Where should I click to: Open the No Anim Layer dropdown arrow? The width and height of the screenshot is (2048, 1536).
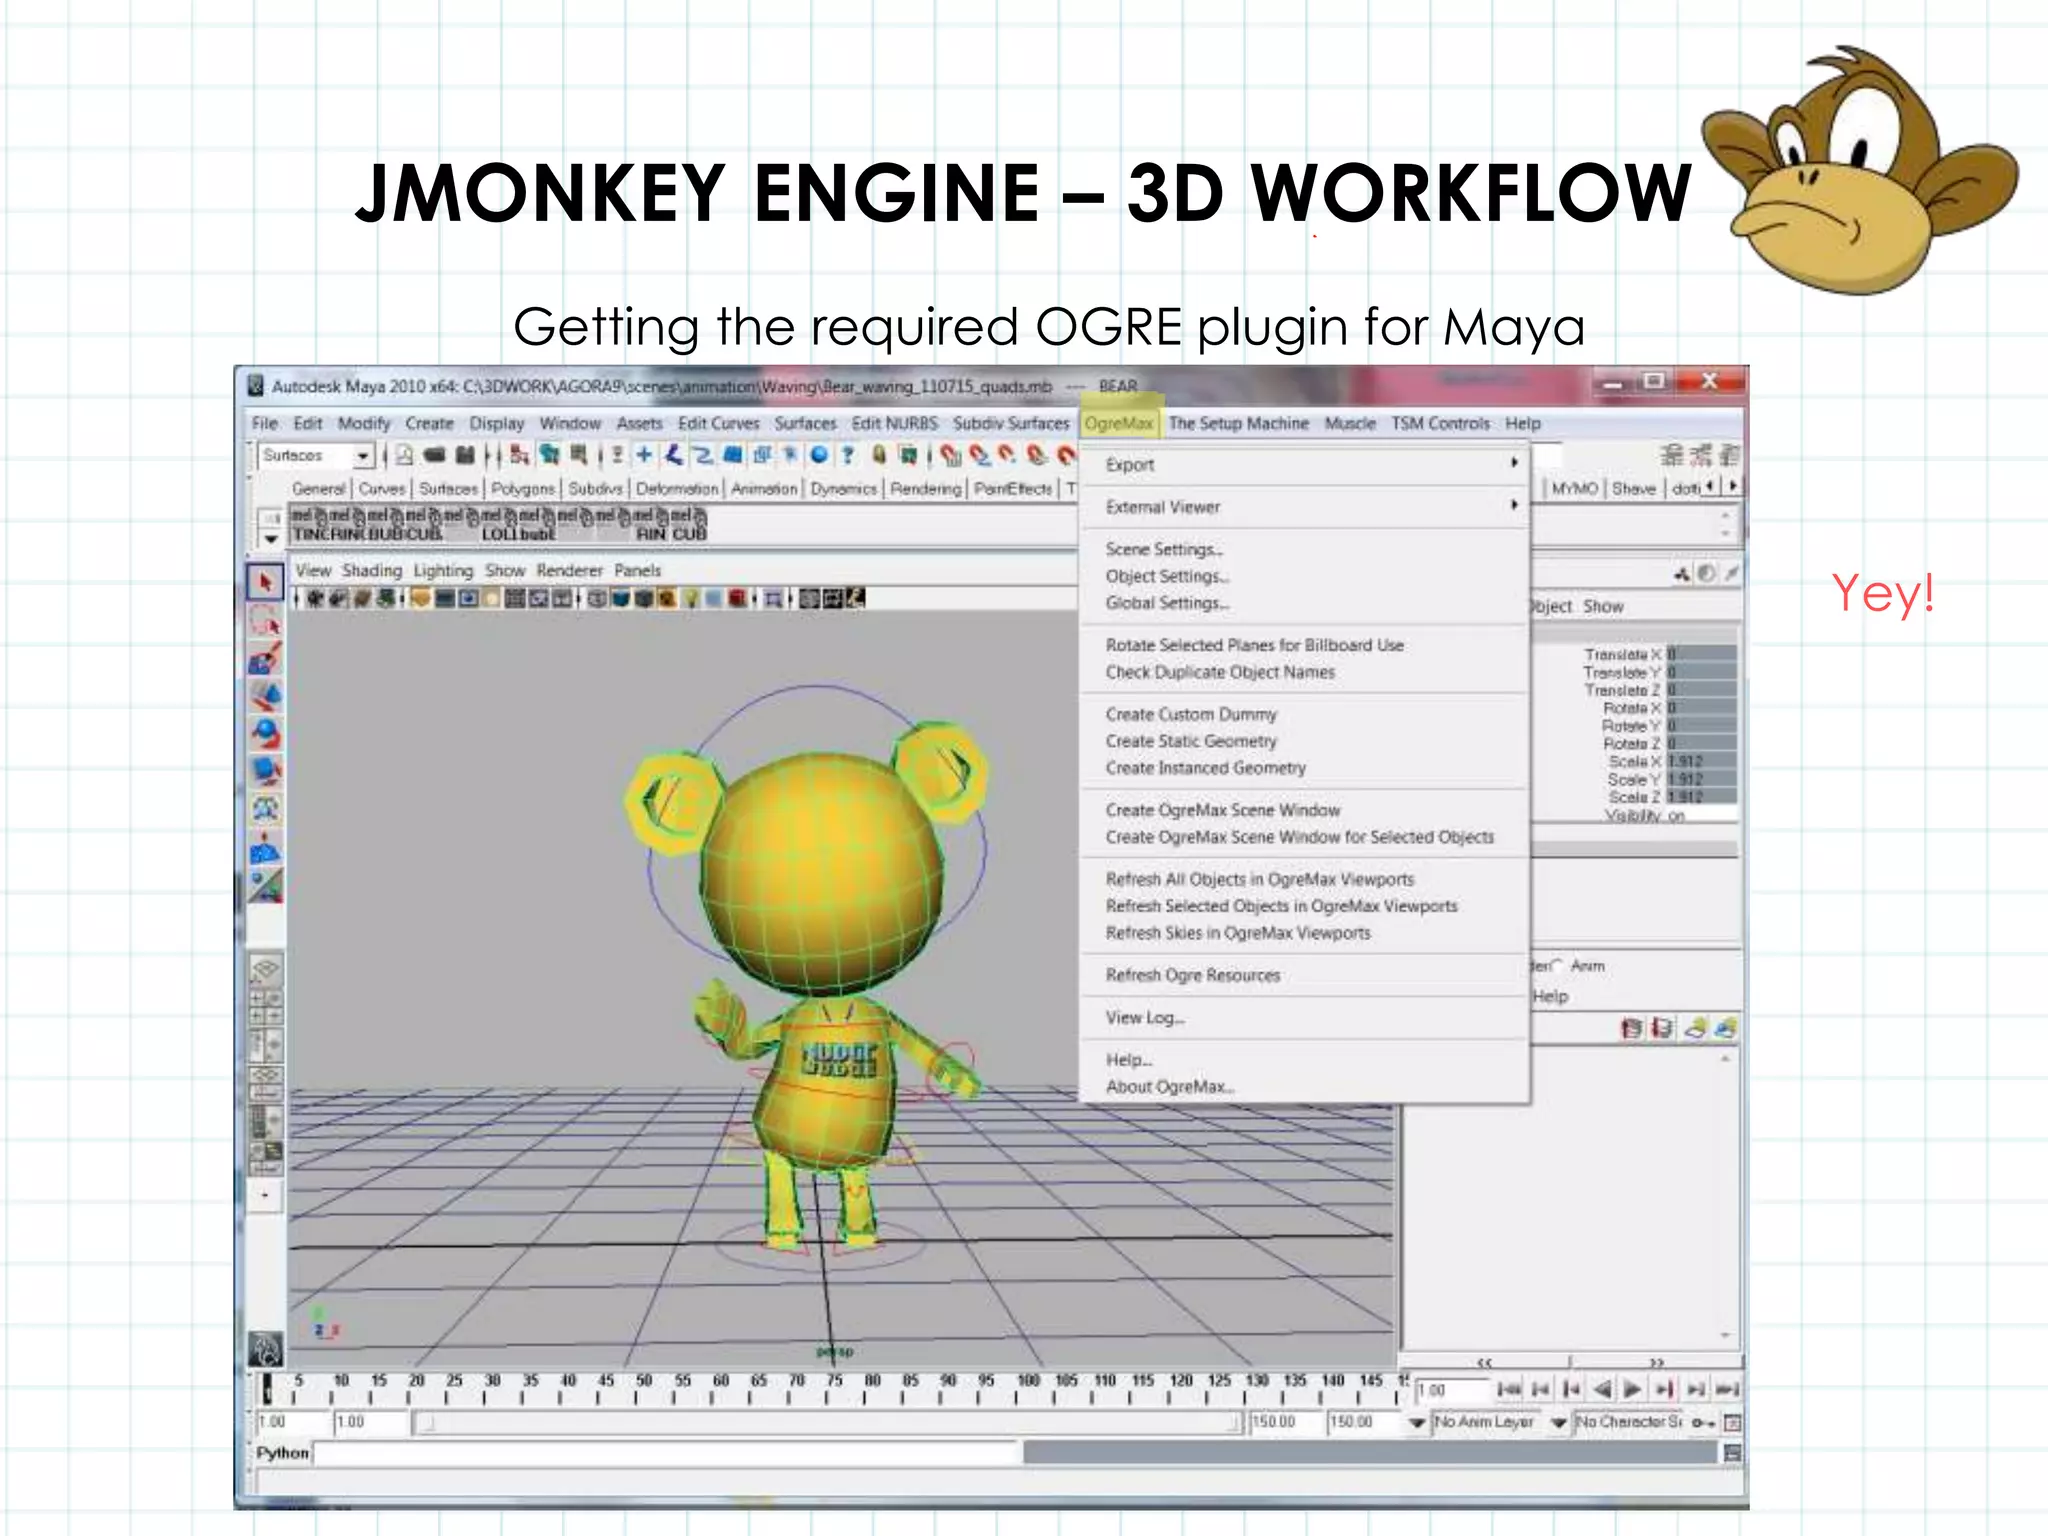click(1417, 1422)
